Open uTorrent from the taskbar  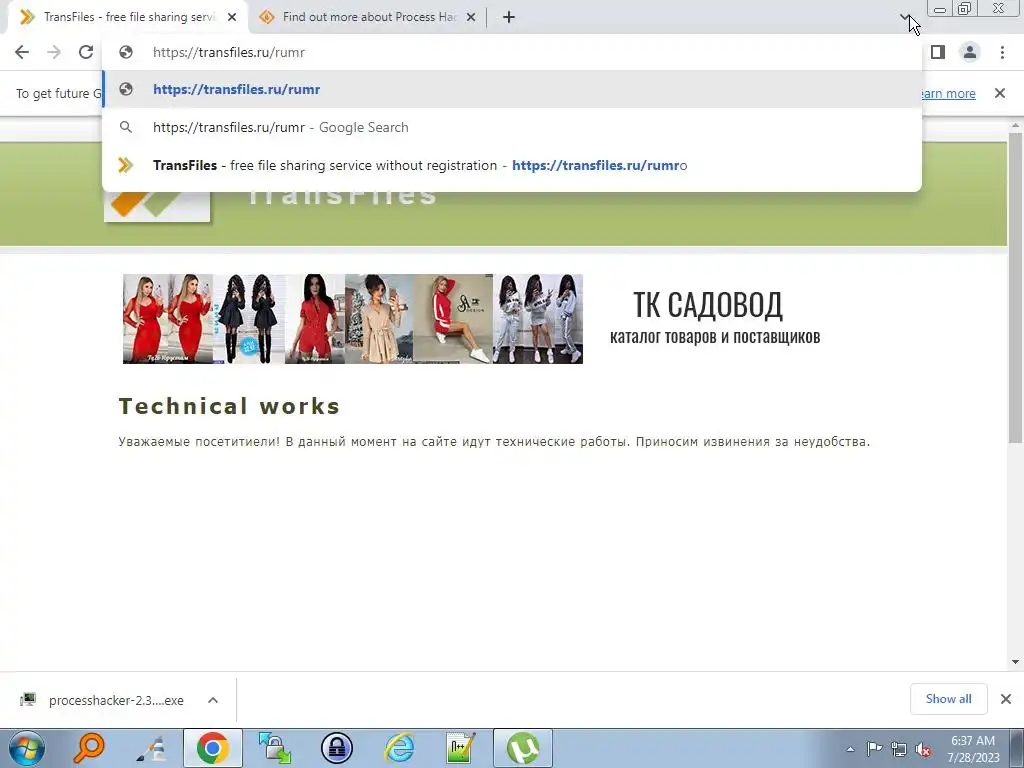(x=523, y=748)
